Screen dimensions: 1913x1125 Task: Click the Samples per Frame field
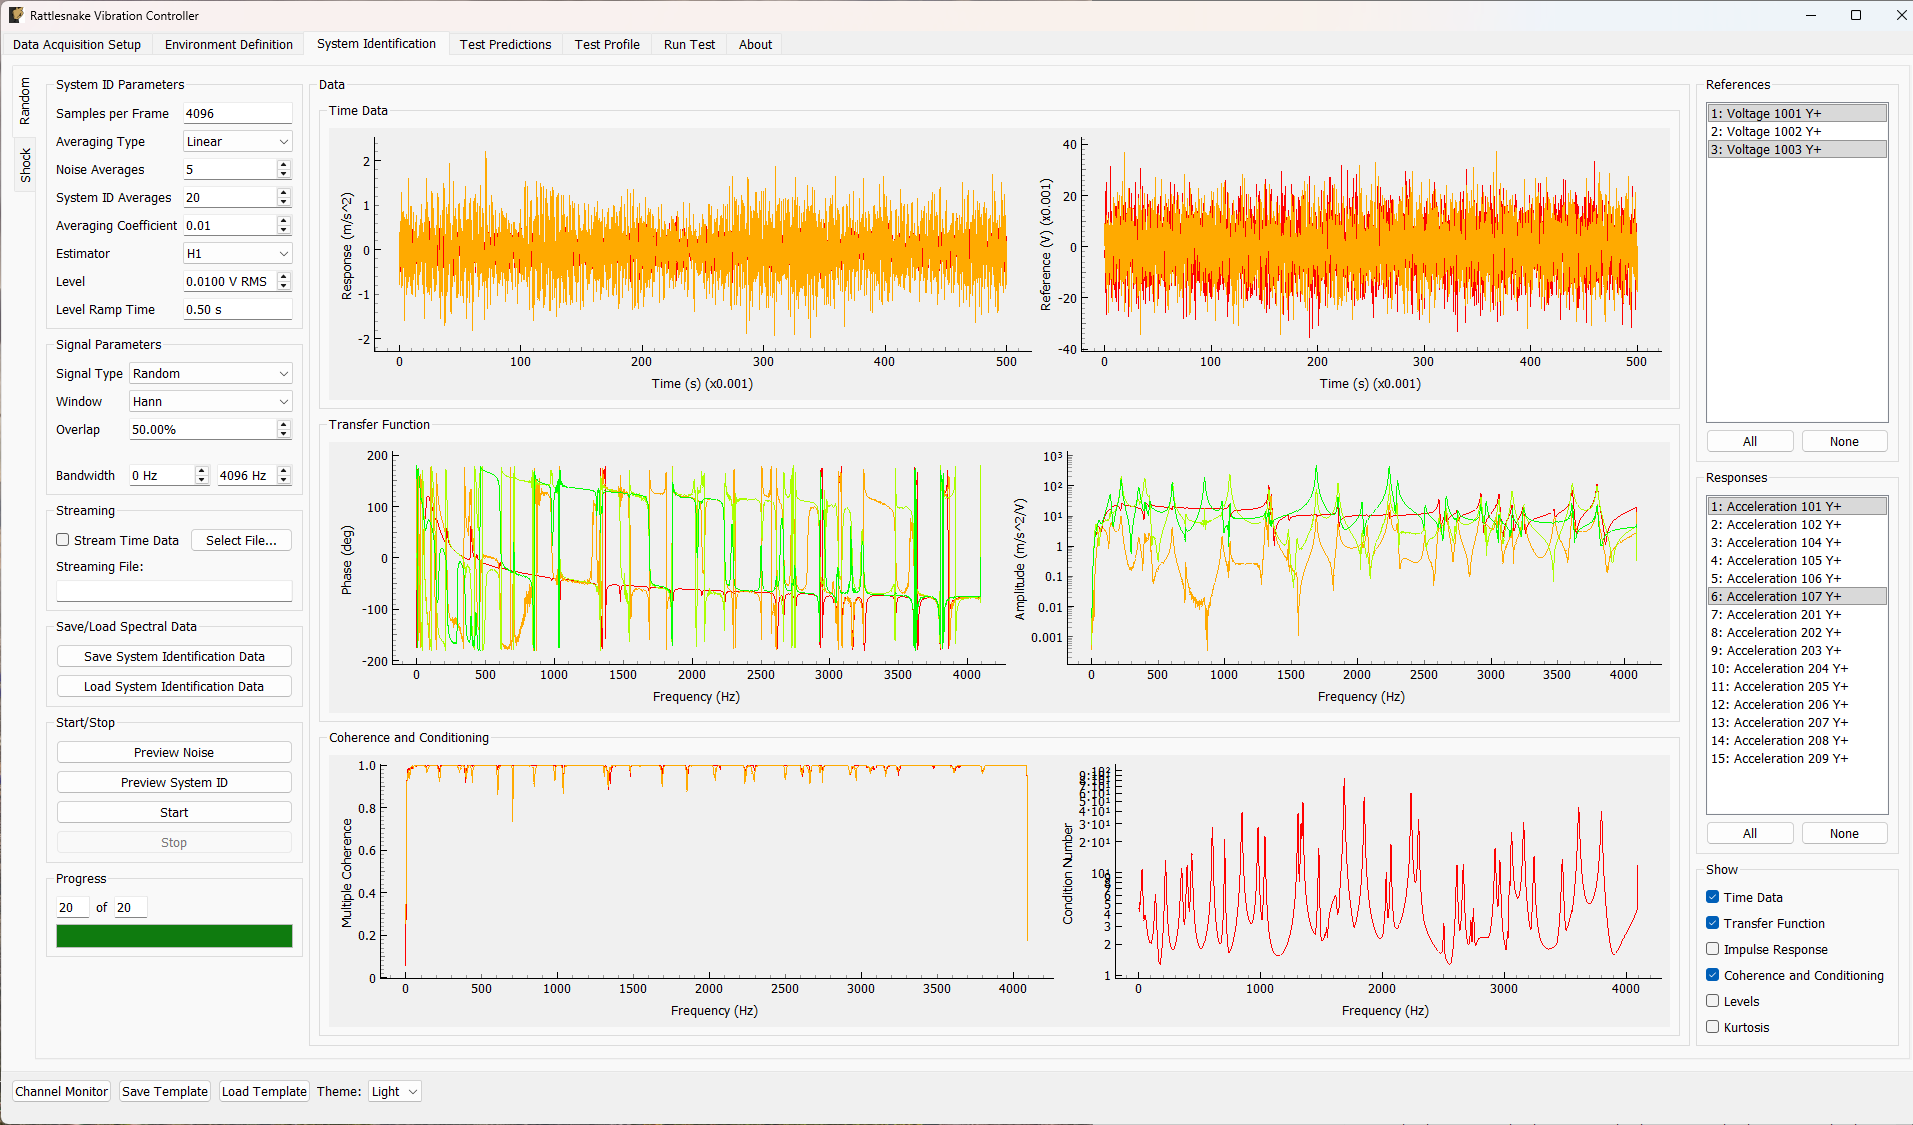237,114
